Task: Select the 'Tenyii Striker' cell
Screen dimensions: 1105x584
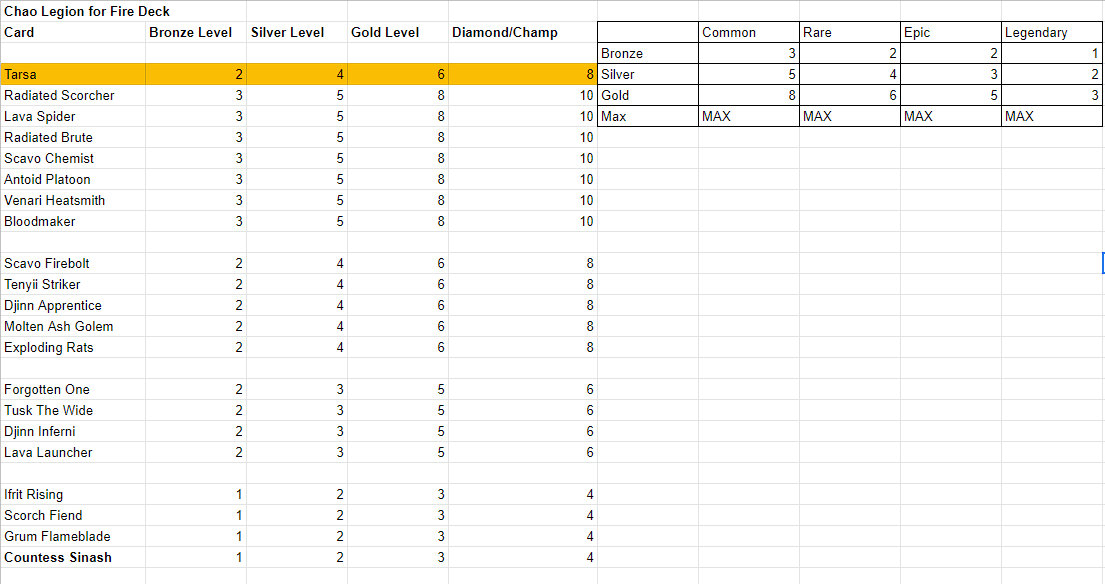Action: pos(73,285)
